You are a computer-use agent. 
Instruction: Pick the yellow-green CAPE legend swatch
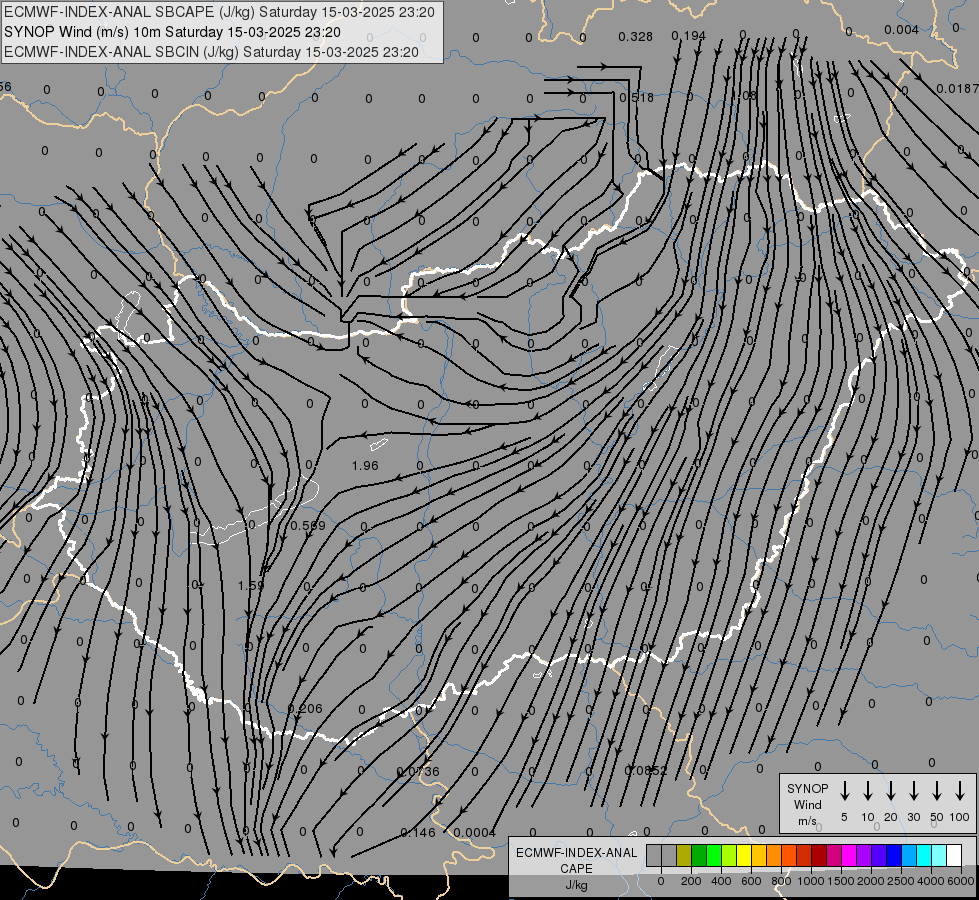729,855
